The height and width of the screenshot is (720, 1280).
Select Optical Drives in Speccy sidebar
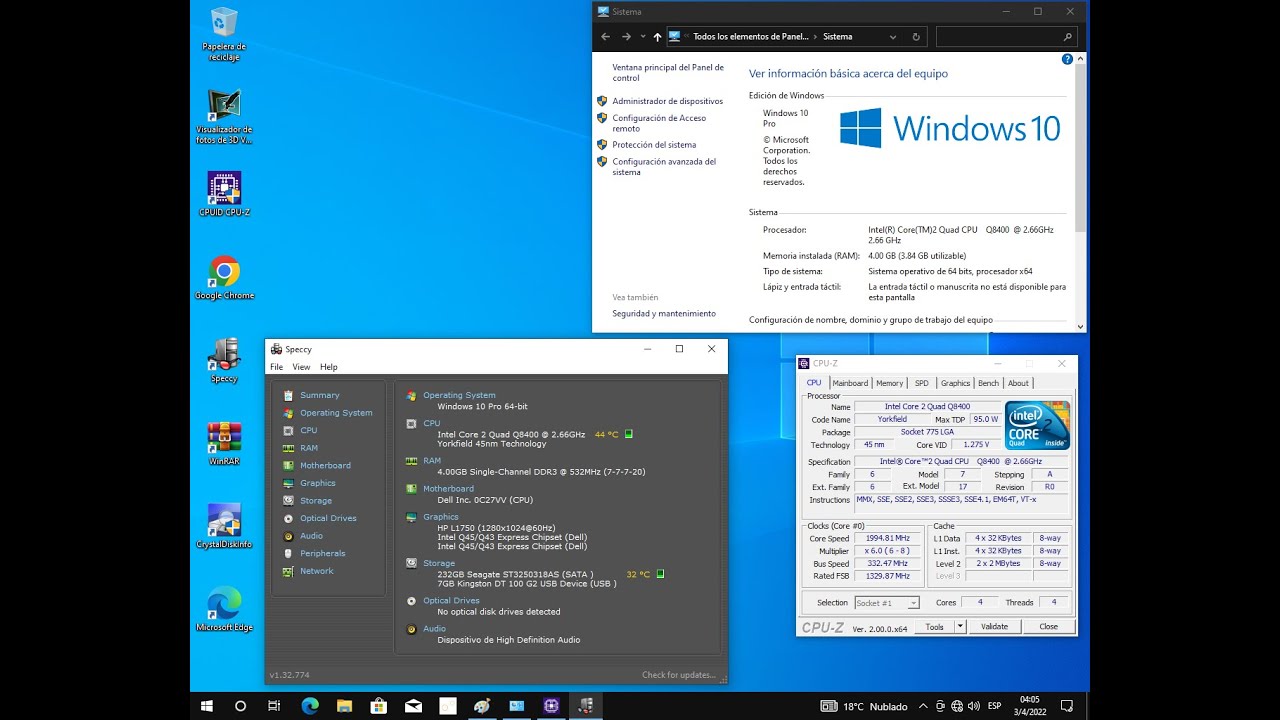328,518
